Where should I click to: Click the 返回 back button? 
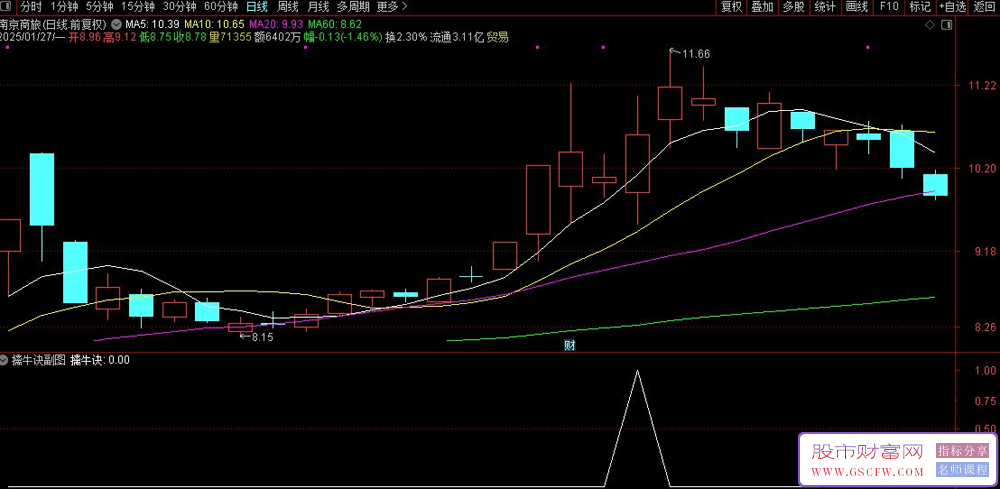point(984,7)
